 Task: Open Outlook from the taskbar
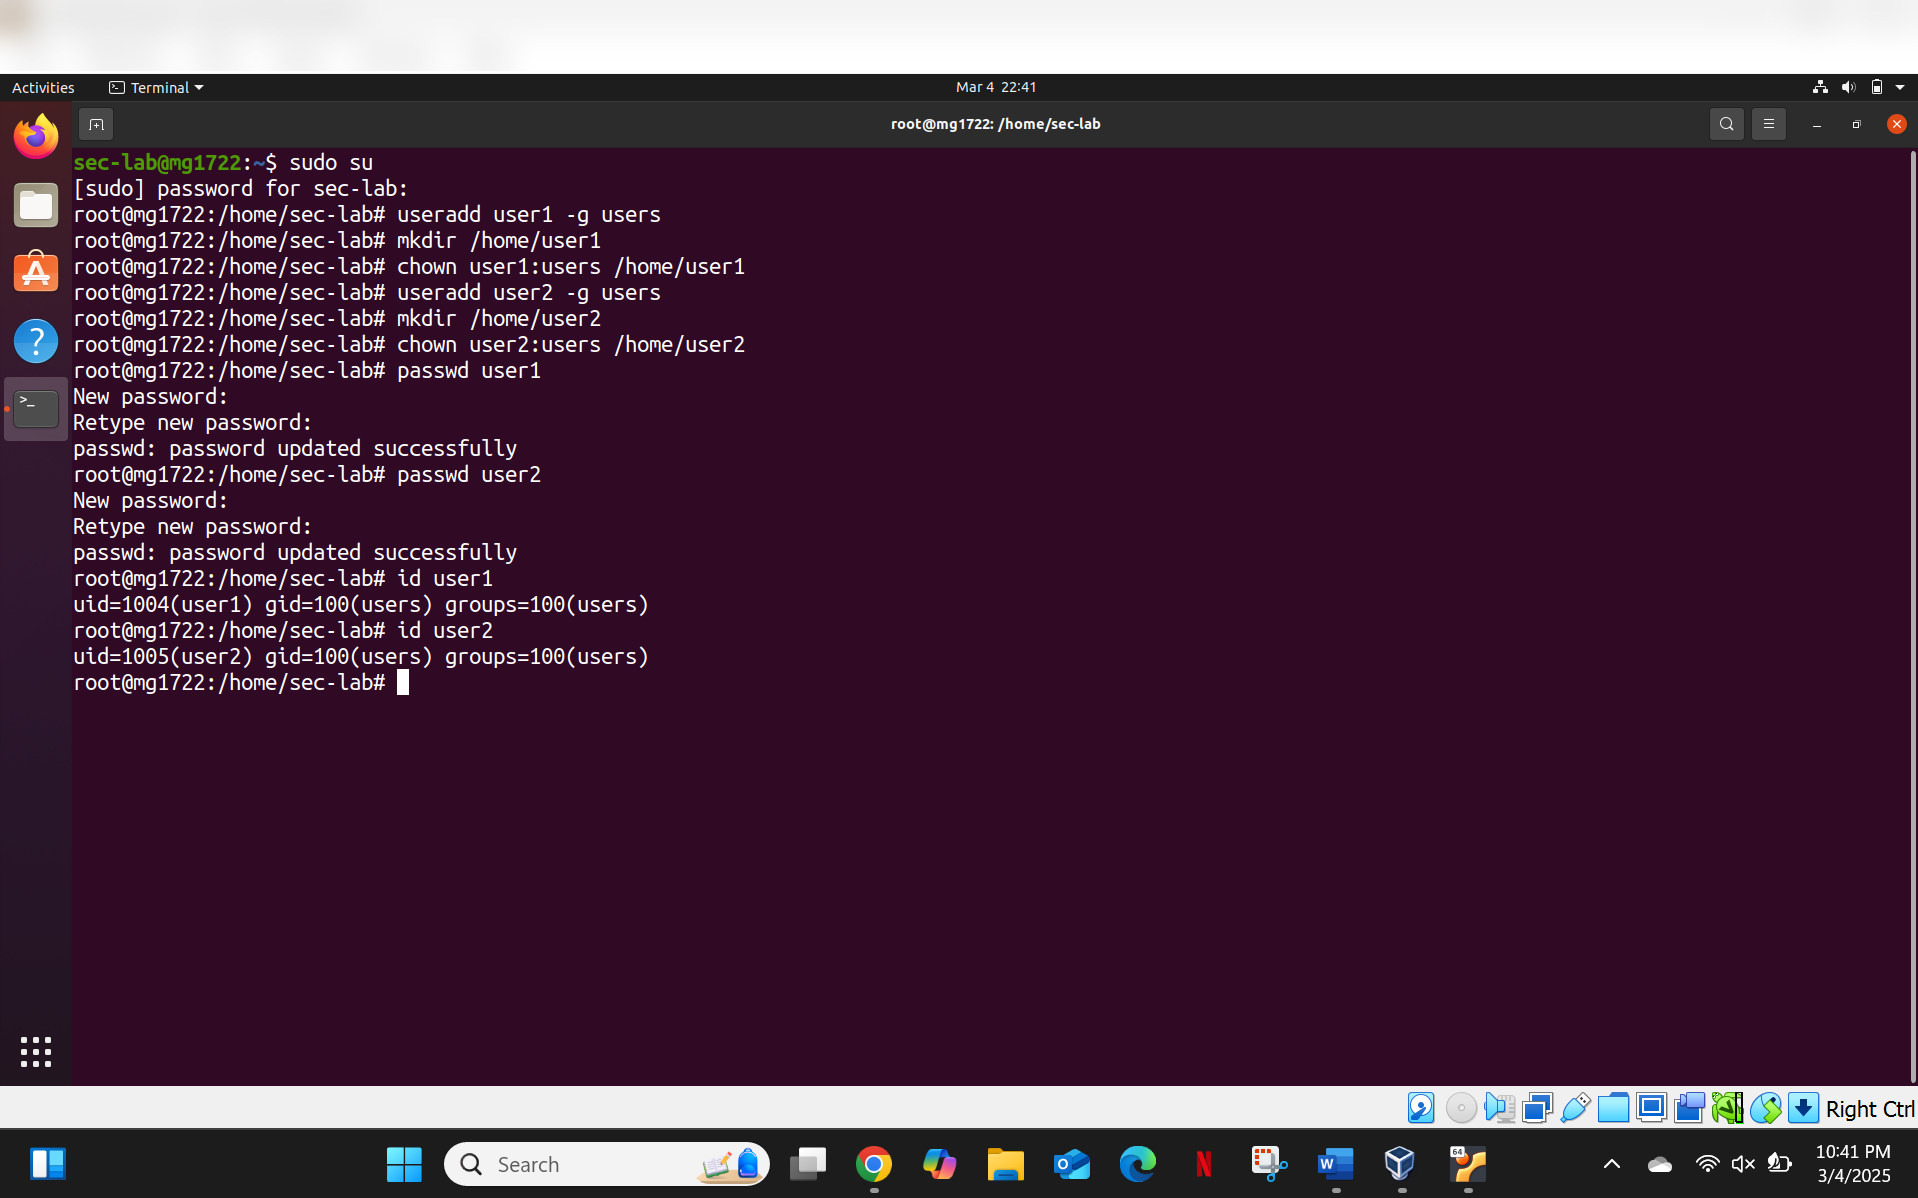coord(1071,1164)
